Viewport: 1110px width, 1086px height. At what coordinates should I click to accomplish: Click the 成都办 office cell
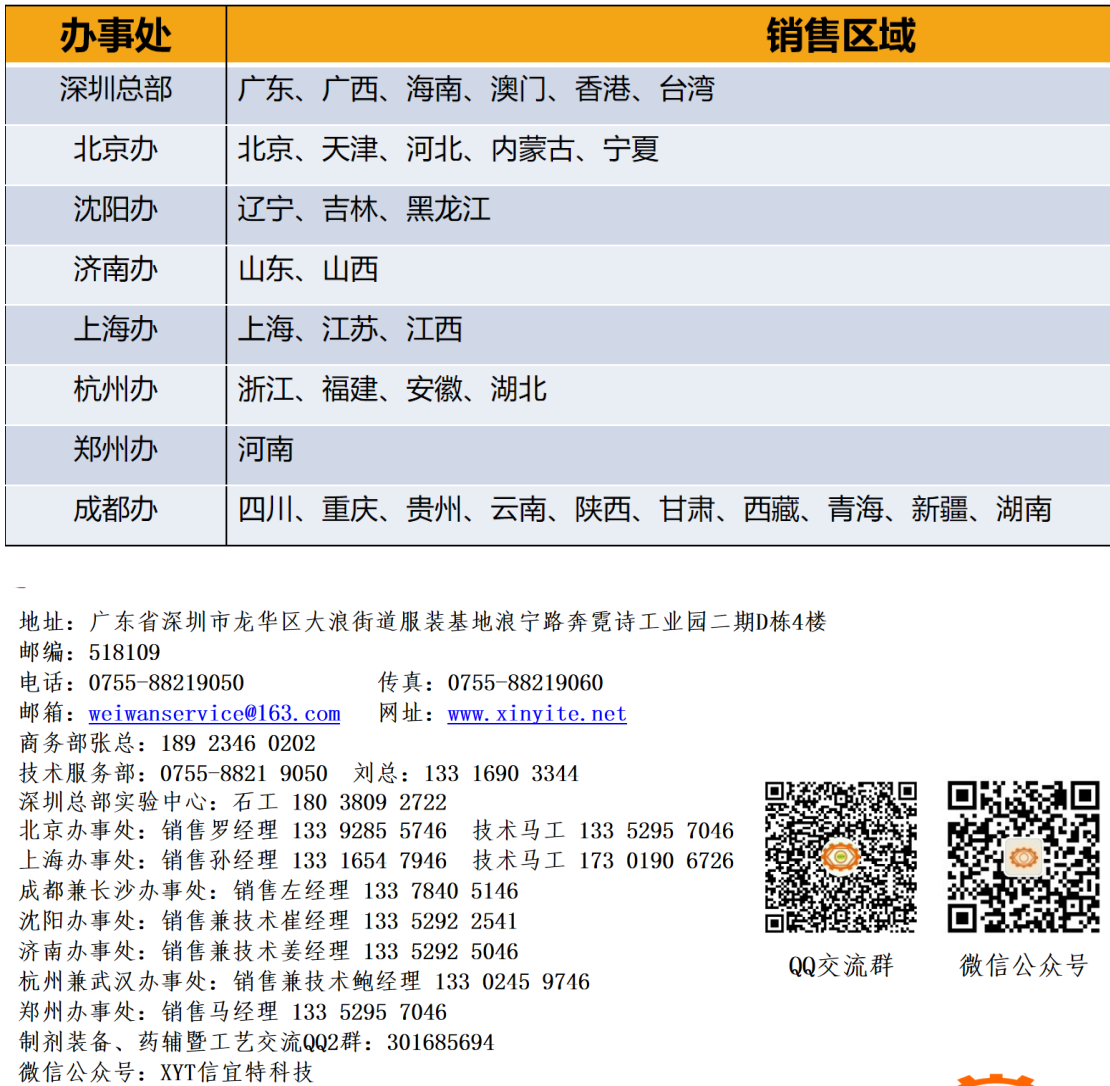(116, 510)
